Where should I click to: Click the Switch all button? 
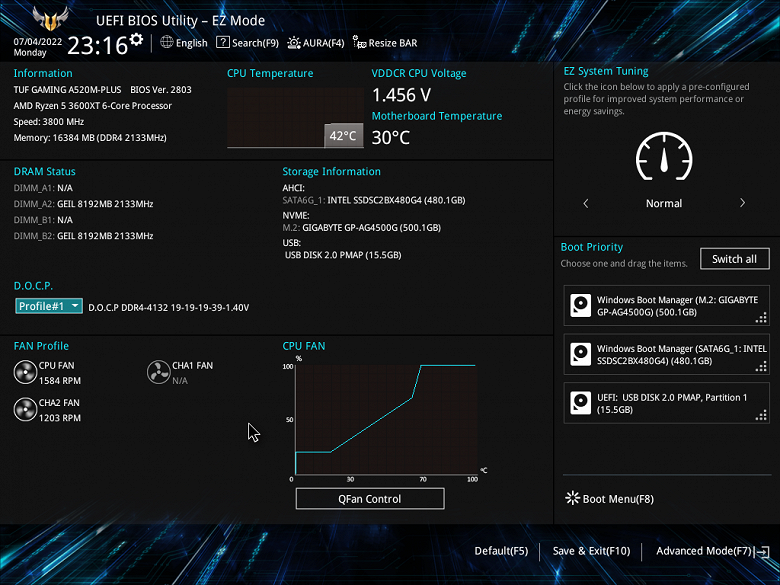coord(734,259)
